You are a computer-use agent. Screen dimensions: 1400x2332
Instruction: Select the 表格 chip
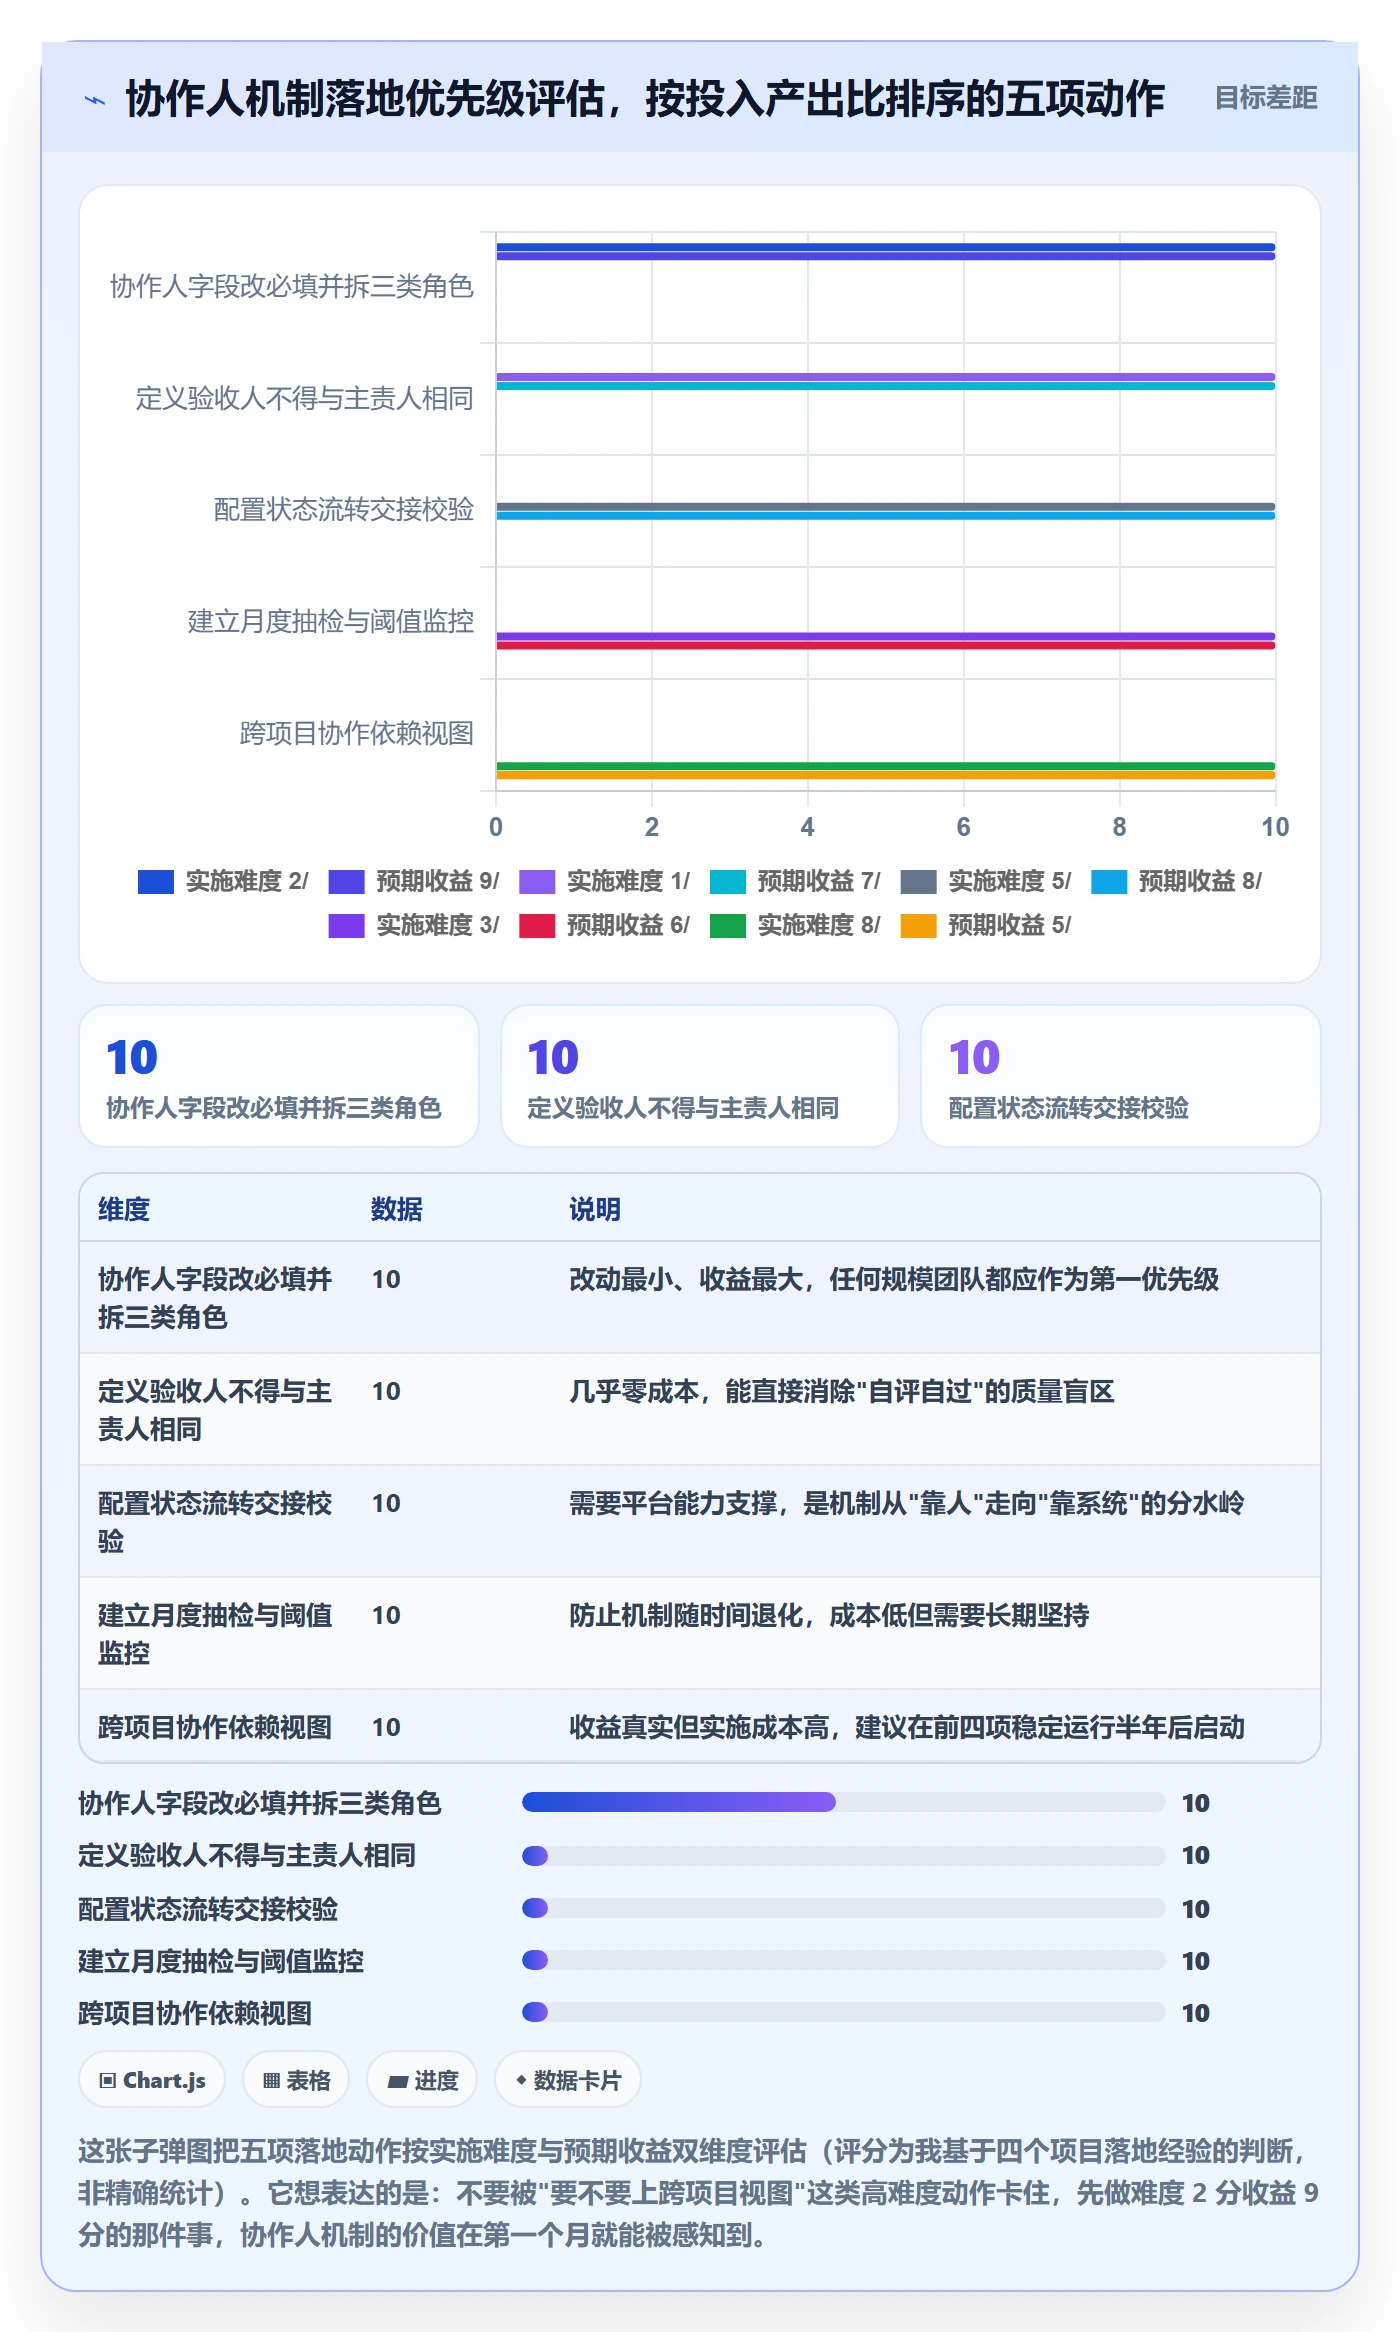click(296, 2081)
